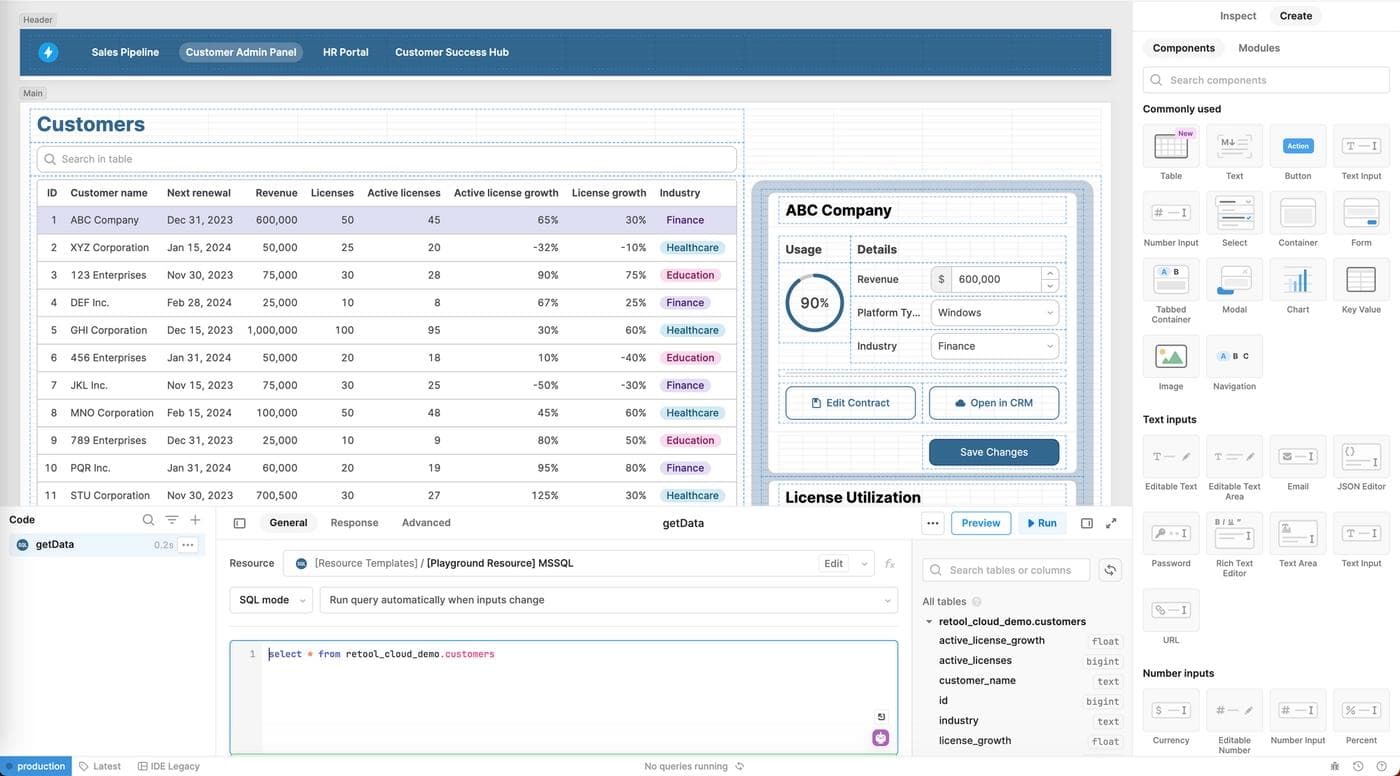1400x776 pixels.
Task: Select the JSON Editor component icon
Action: point(1360,457)
